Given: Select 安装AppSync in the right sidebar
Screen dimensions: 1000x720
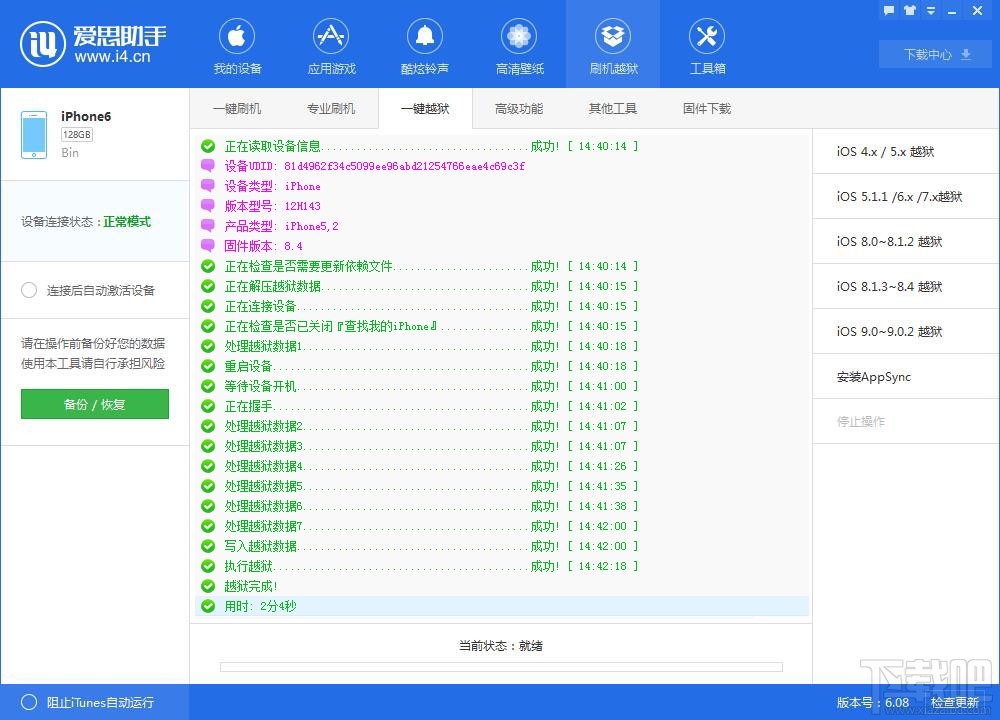Looking at the screenshot, I should (904, 377).
